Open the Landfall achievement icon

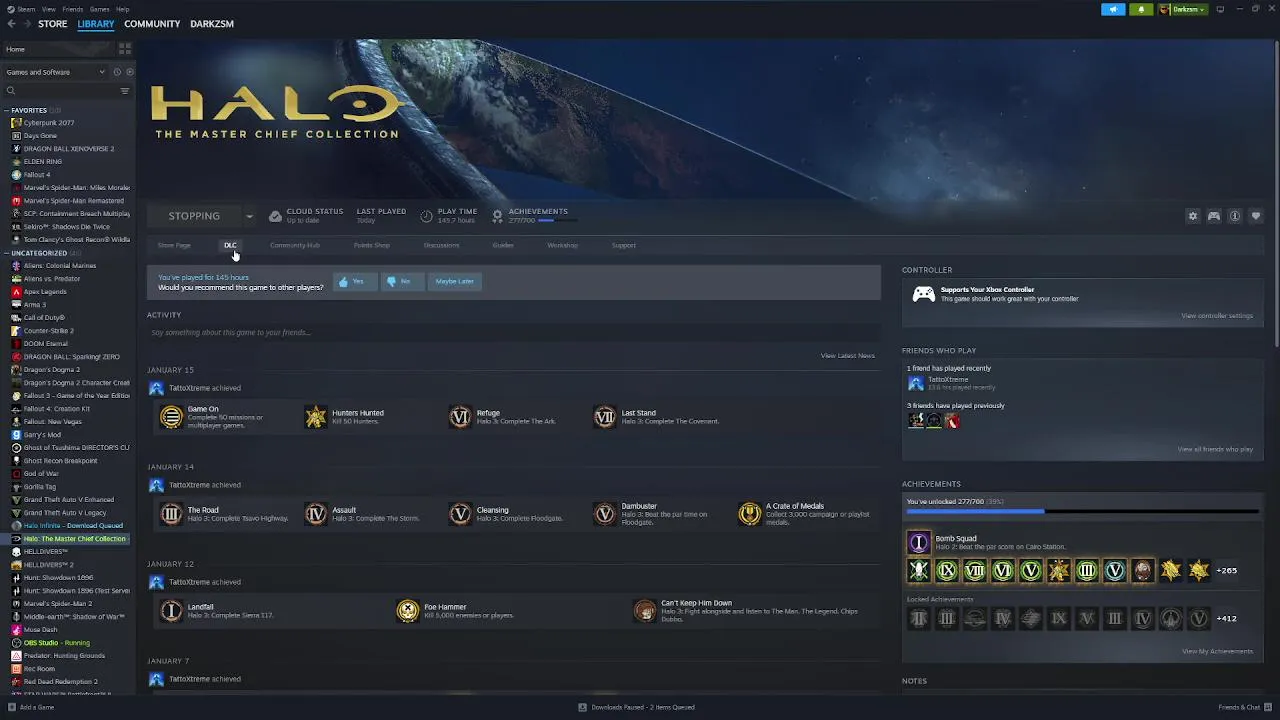coord(171,611)
